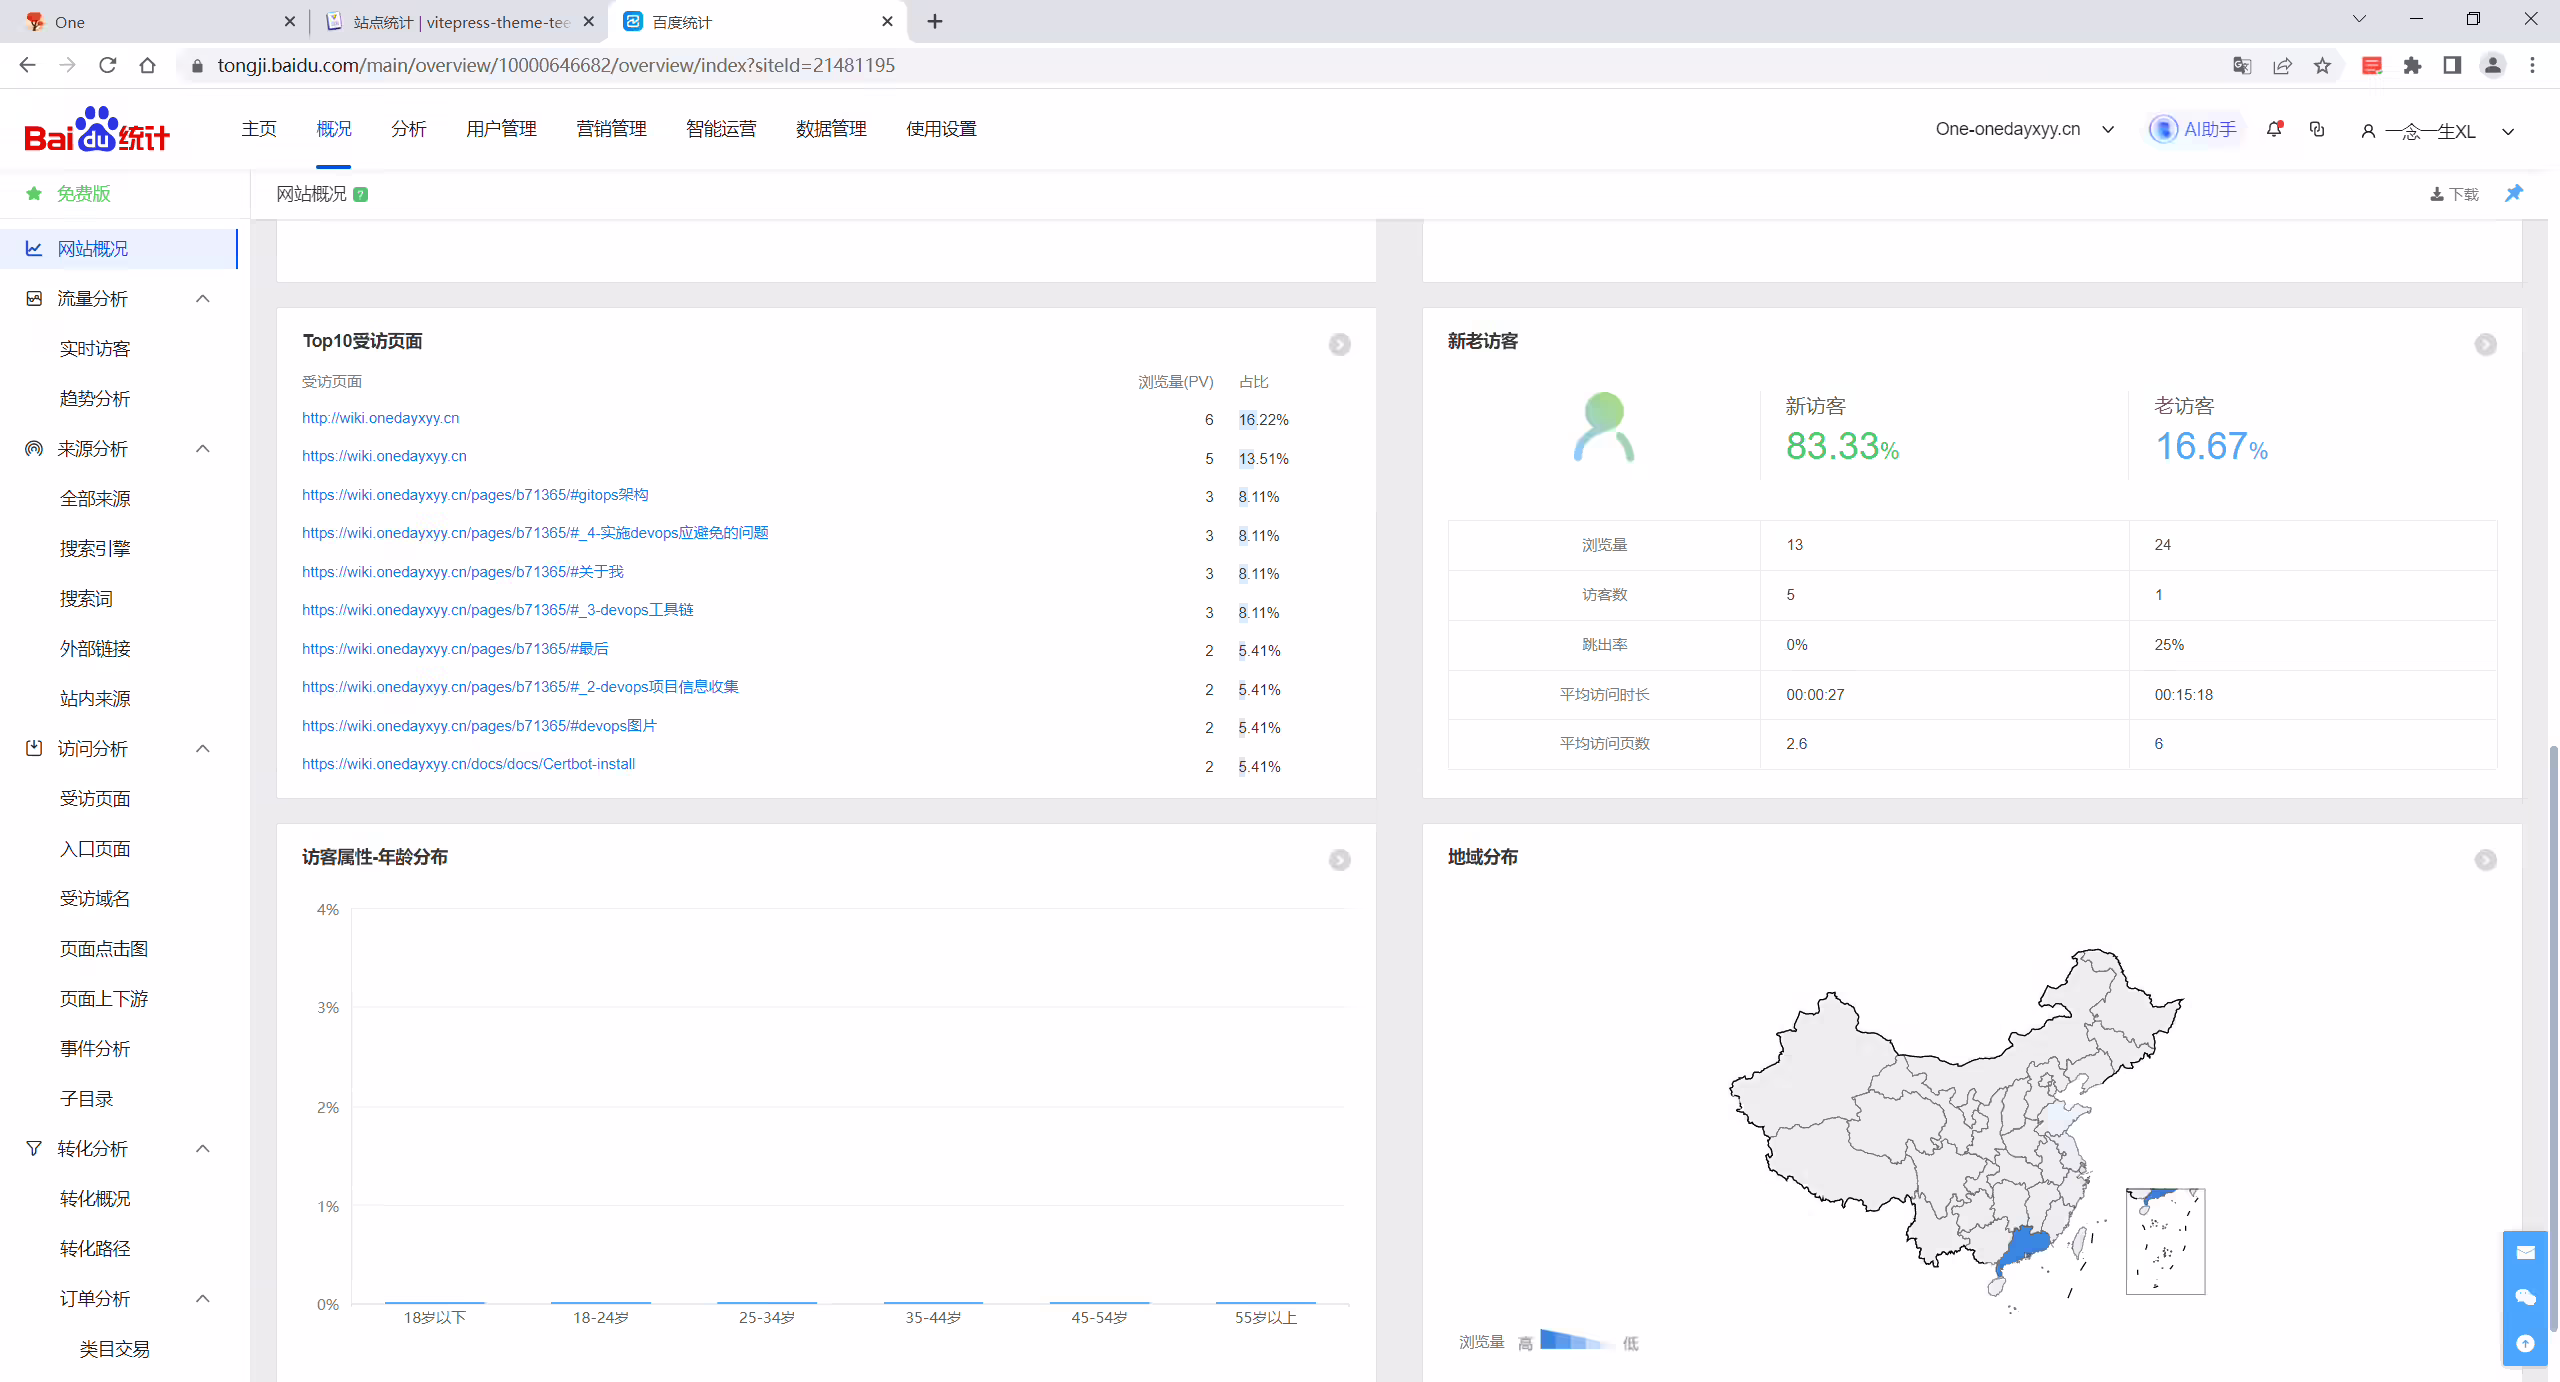Go to the browser home page

(x=148, y=65)
